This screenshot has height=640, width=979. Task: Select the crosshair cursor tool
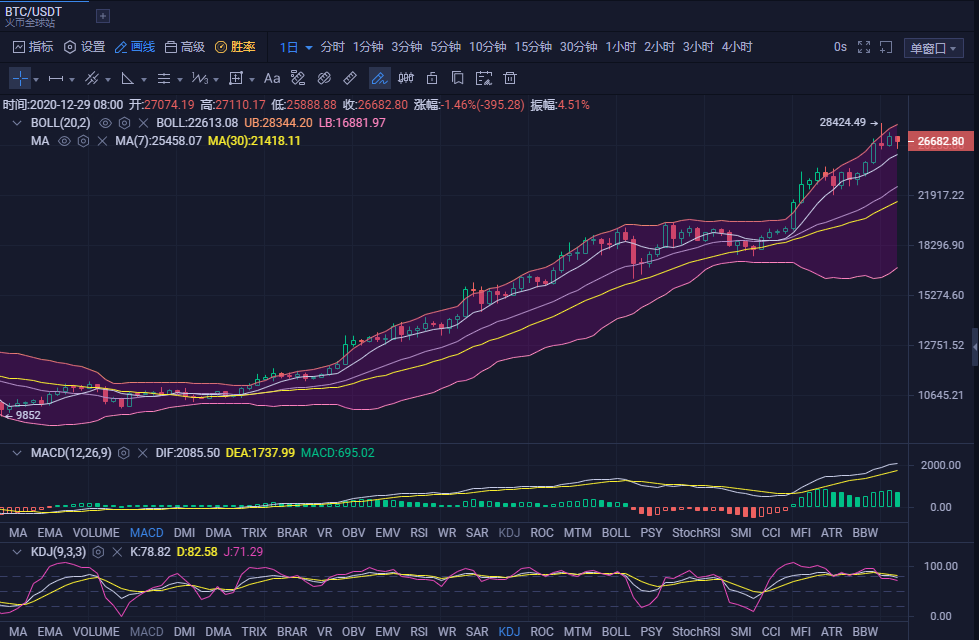(x=18, y=78)
